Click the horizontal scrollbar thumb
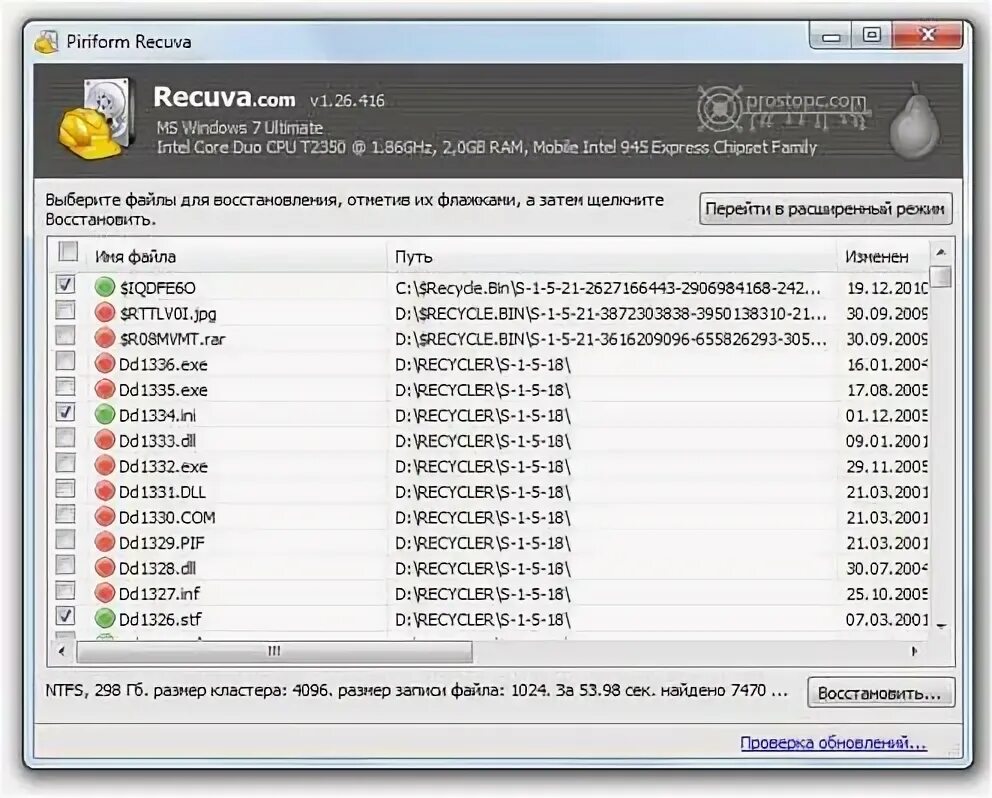Image resolution: width=992 pixels, height=798 pixels. coord(274,651)
